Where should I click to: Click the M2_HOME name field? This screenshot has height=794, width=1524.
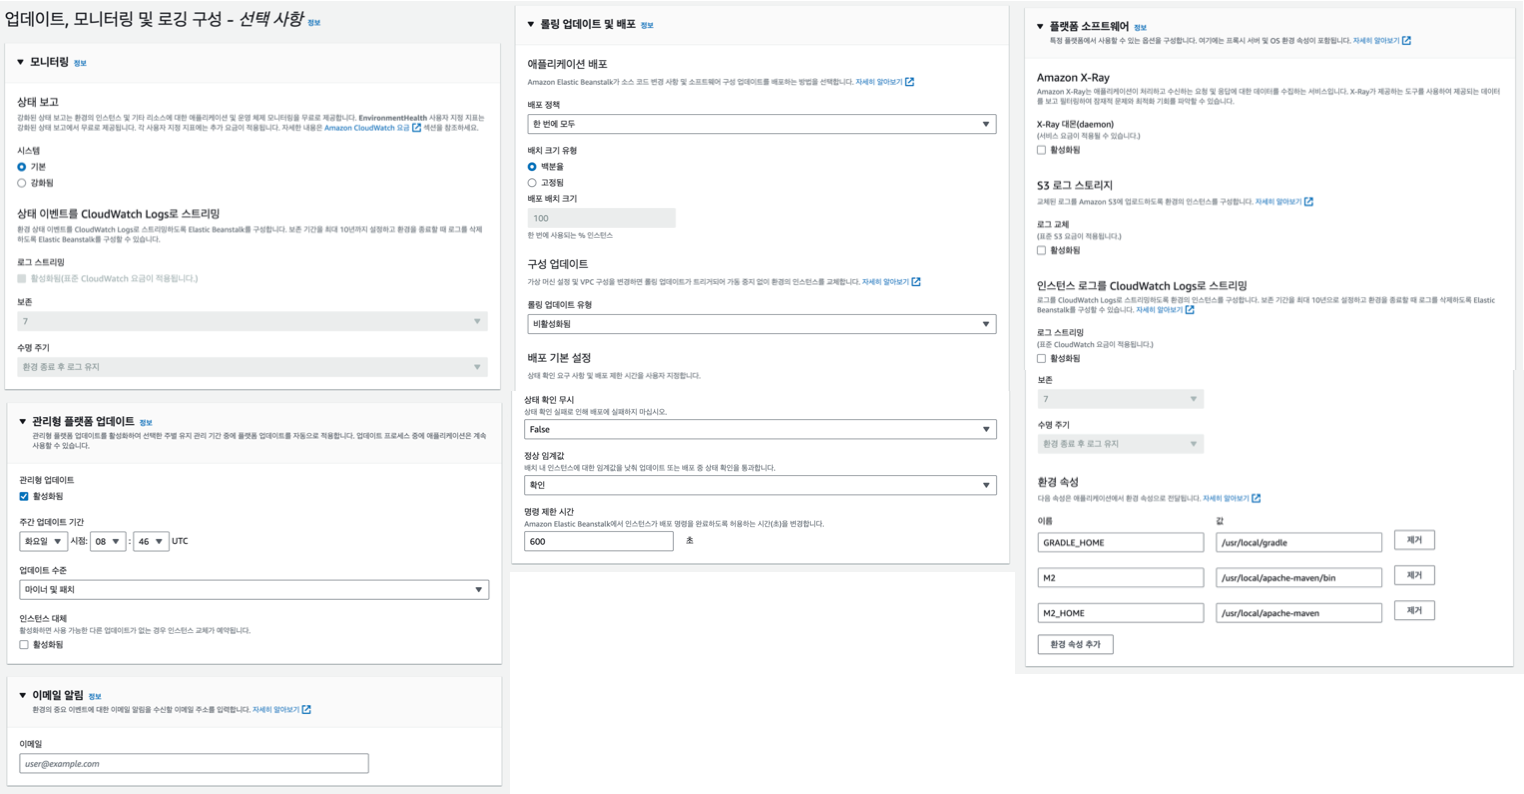pos(1121,612)
